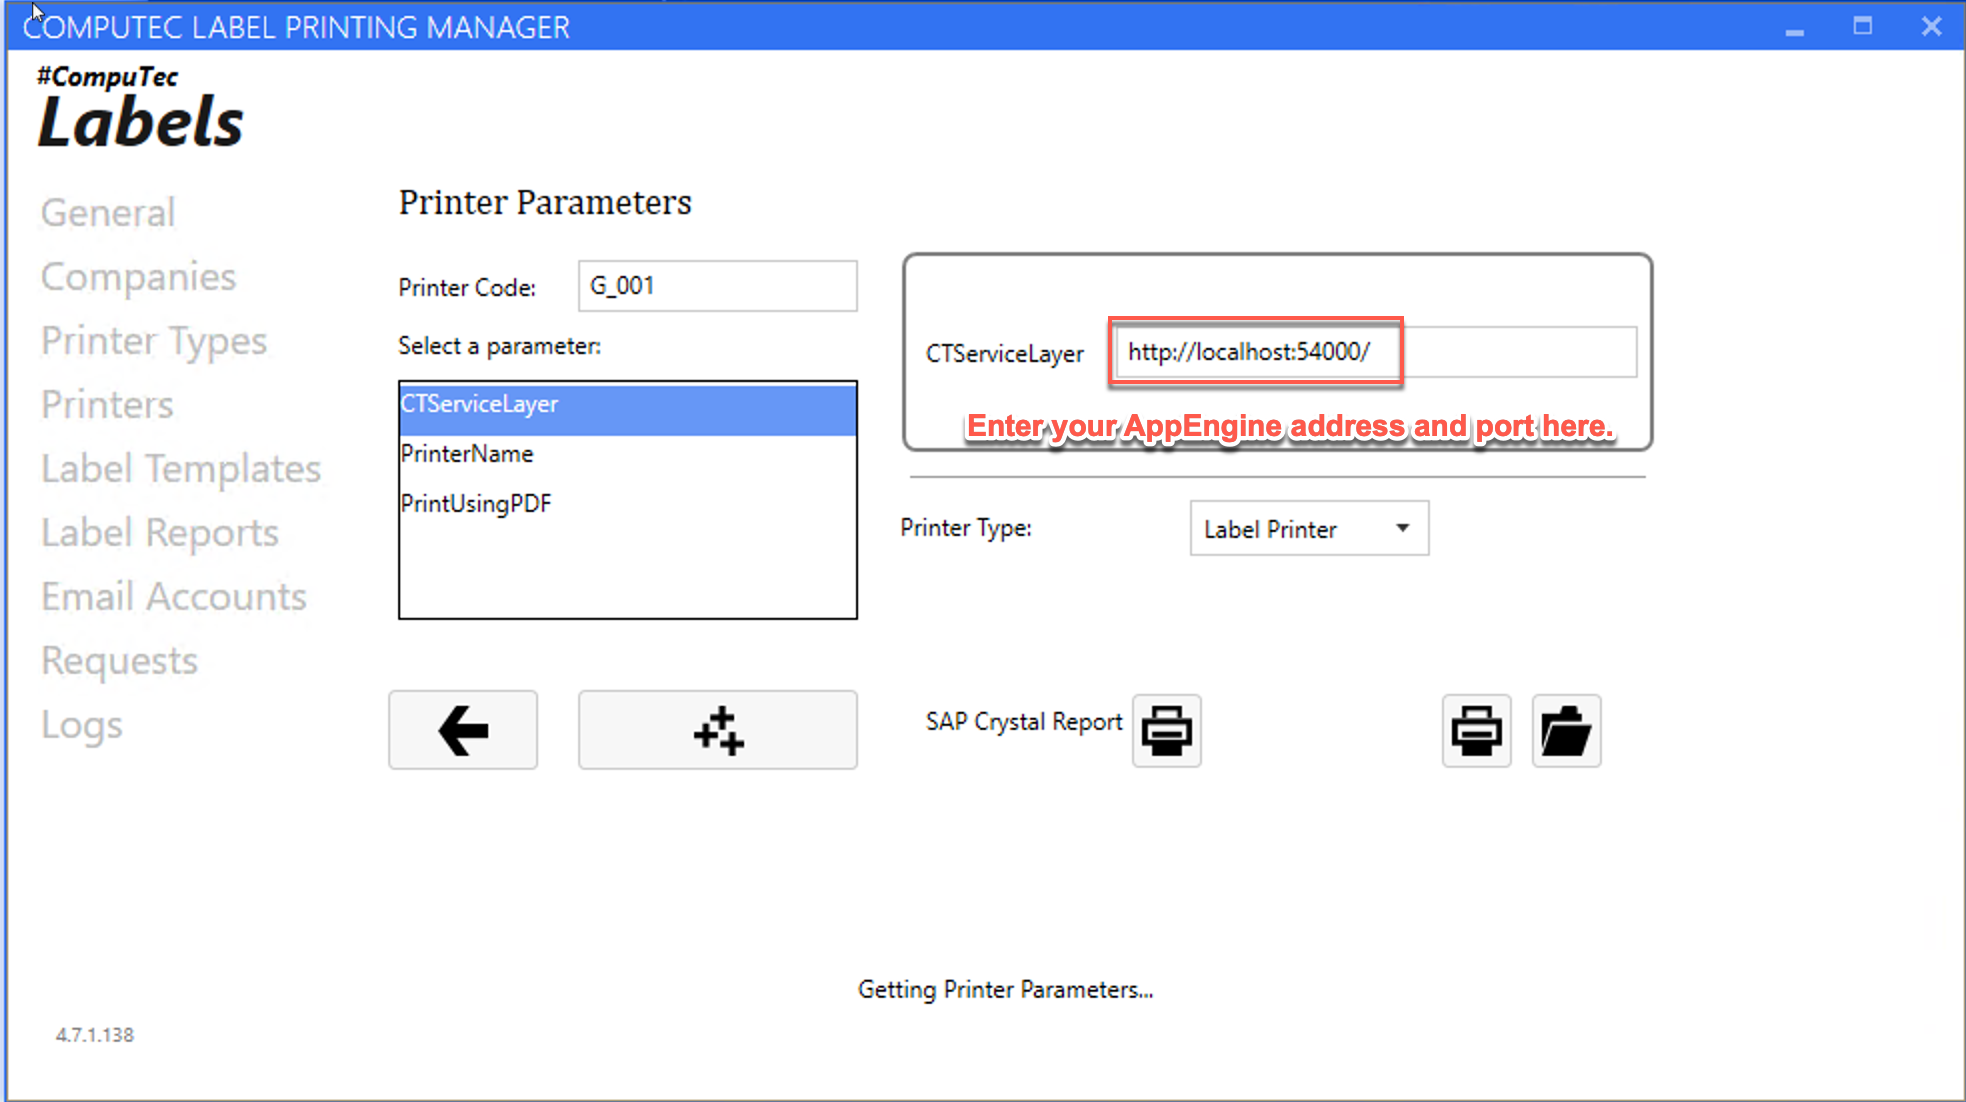Click the back arrow button
This screenshot has width=1966, height=1102.
[x=462, y=730]
